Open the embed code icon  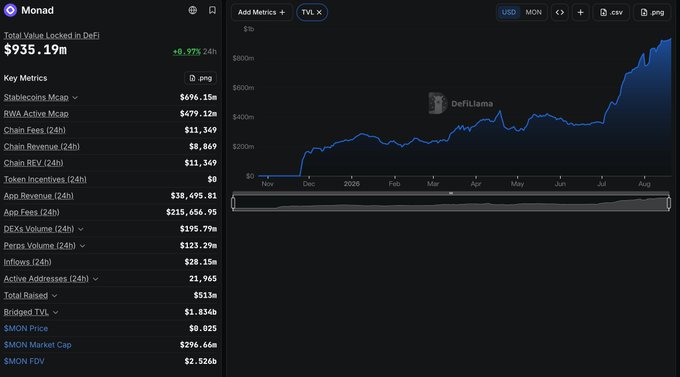560,12
